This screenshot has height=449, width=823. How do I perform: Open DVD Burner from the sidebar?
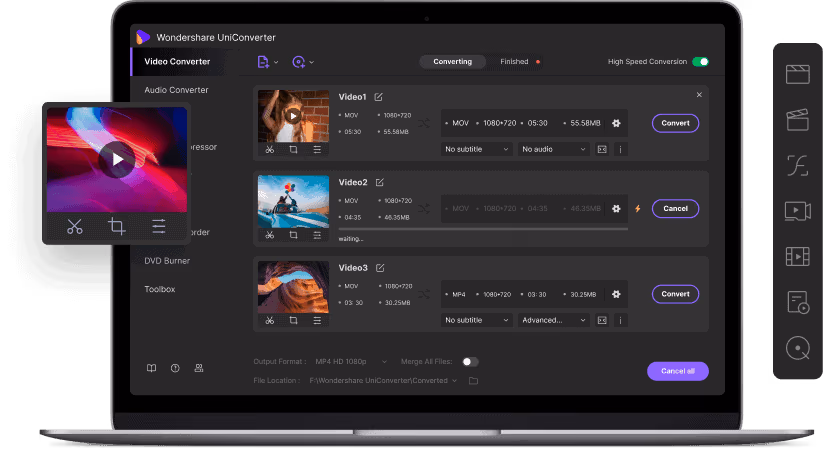tap(167, 261)
